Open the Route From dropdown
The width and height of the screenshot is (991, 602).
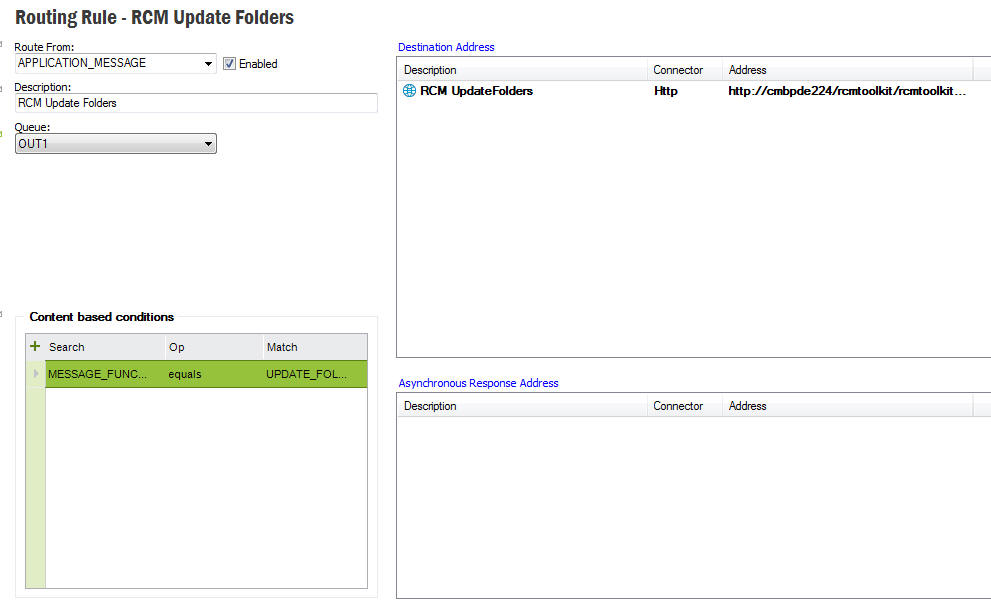(208, 63)
